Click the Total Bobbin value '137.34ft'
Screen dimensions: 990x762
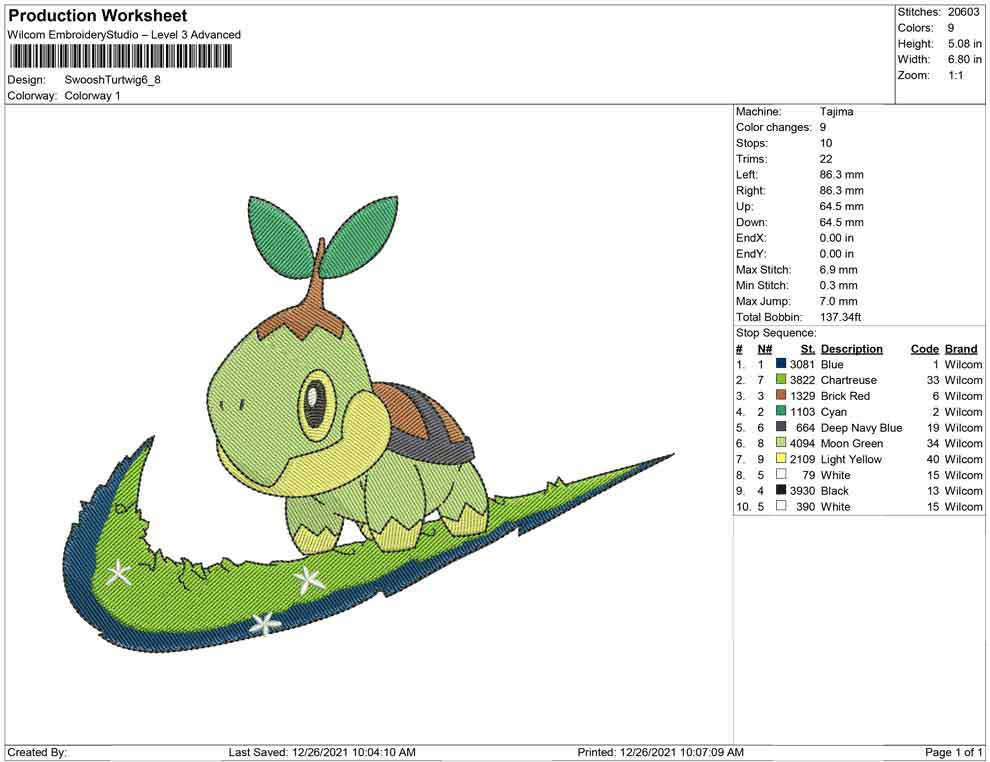click(x=840, y=317)
